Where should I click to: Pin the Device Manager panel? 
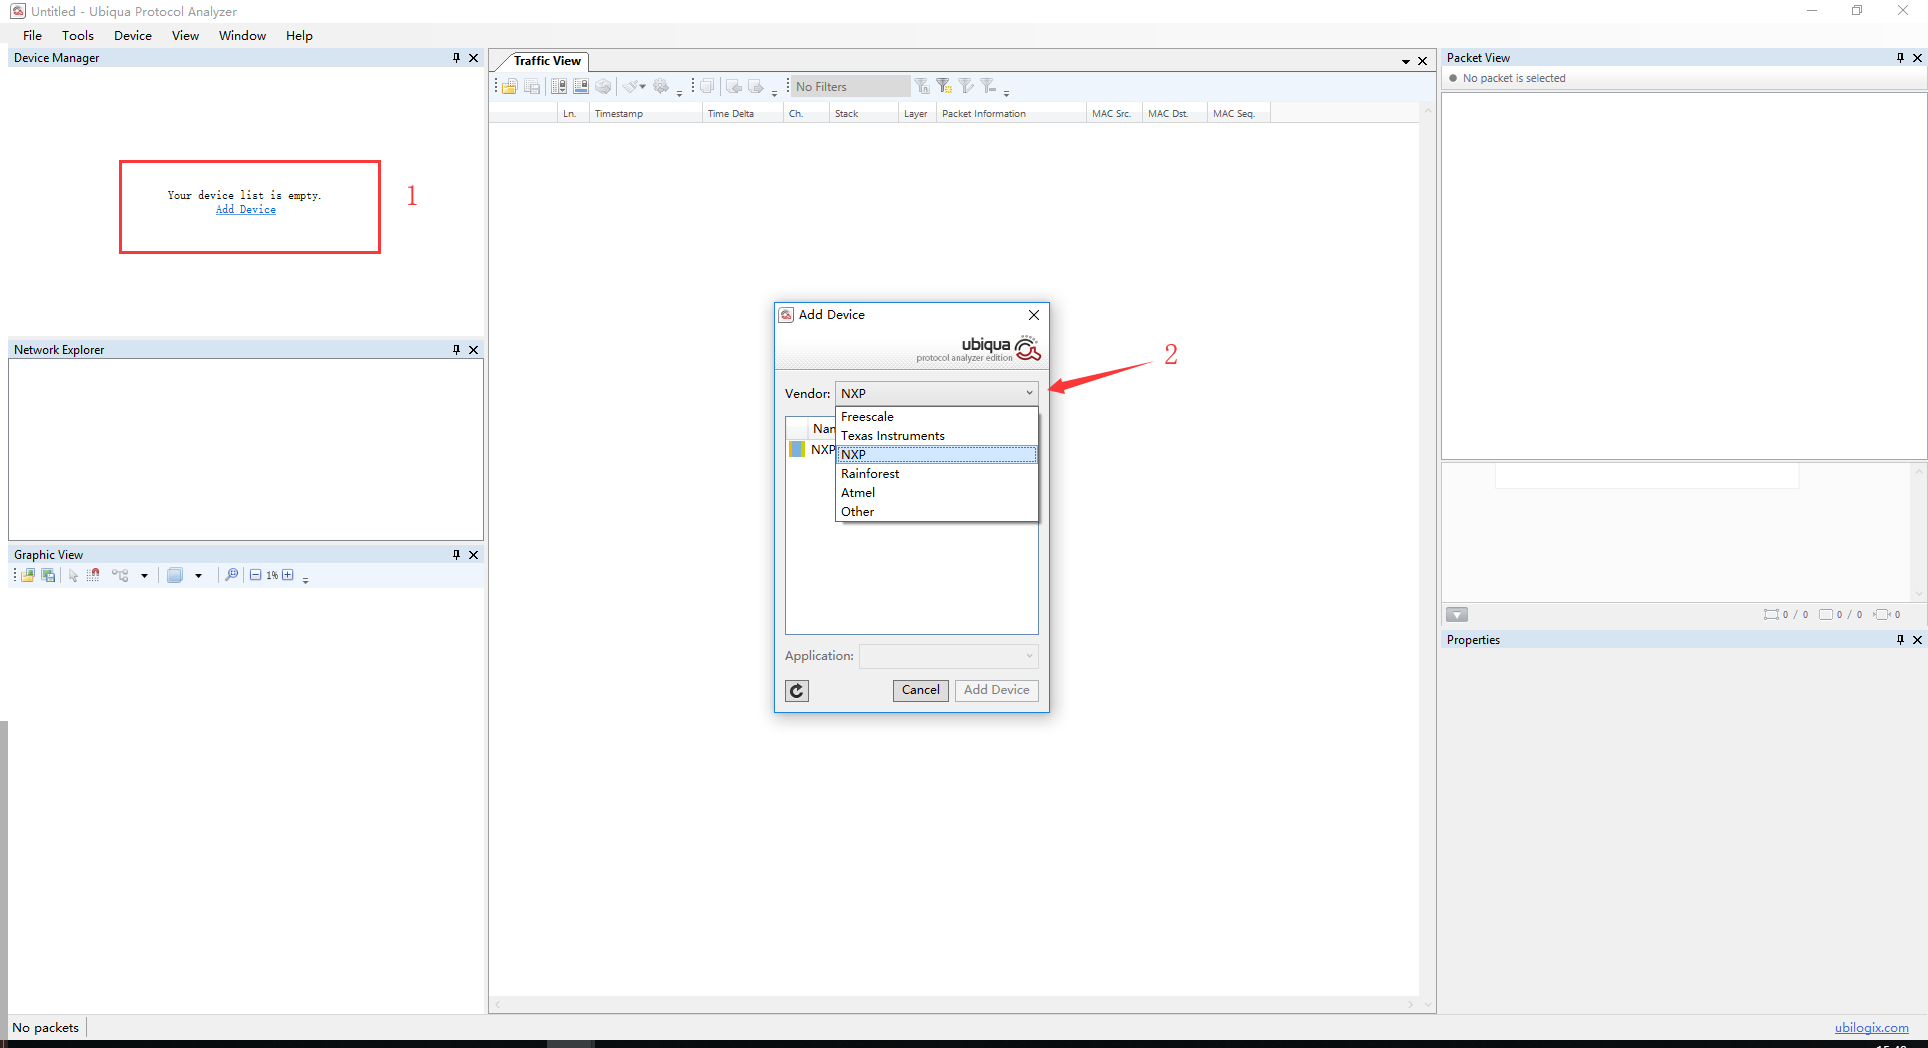(456, 58)
